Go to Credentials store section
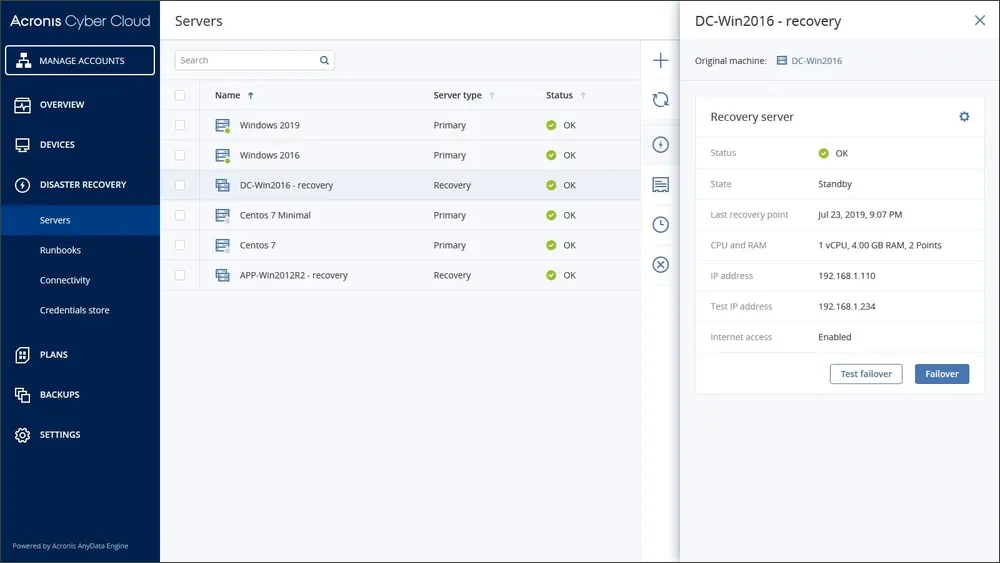This screenshot has width=1000, height=563. point(75,310)
